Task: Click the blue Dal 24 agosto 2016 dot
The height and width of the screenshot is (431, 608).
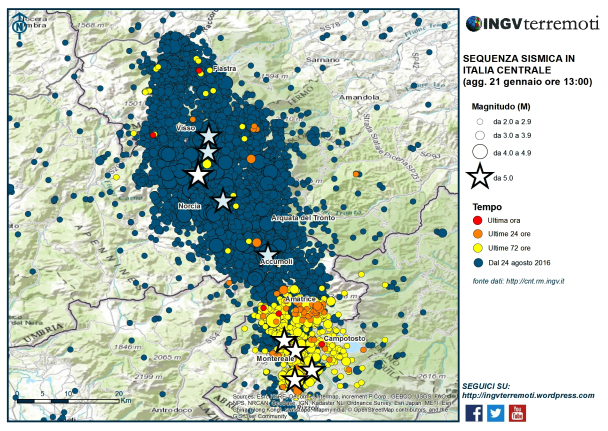Action: pos(478,263)
